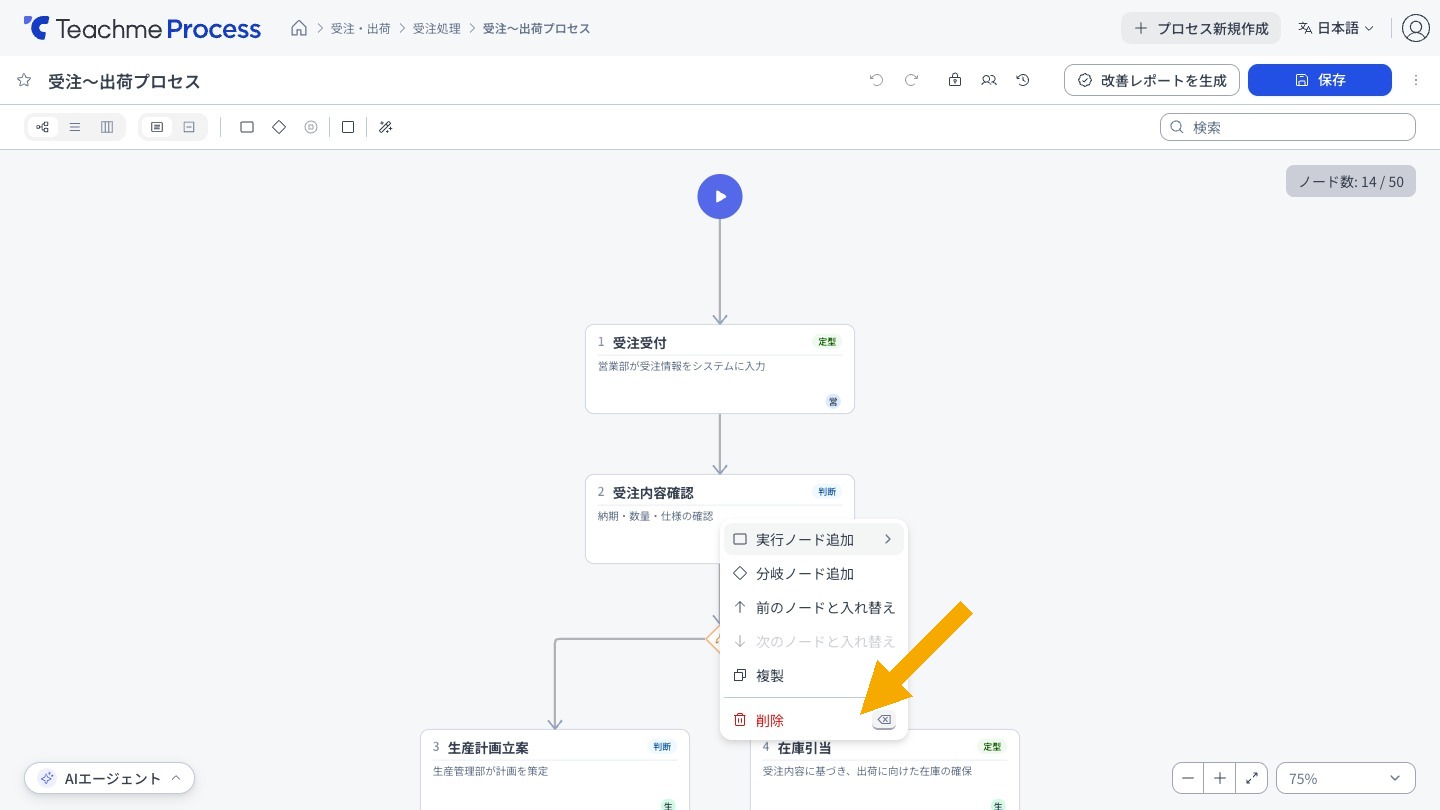1440x810 pixels.
Task: Open the members sharing icon
Action: (x=989, y=80)
